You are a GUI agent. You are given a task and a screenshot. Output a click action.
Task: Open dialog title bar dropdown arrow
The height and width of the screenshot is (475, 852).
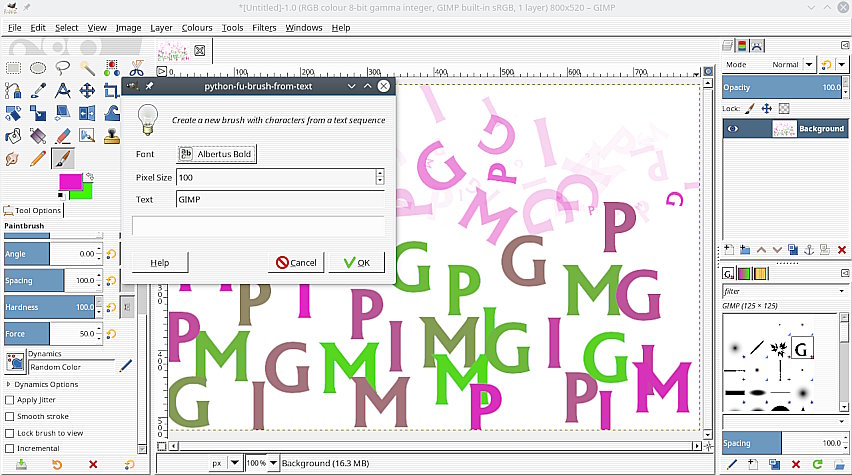point(352,86)
